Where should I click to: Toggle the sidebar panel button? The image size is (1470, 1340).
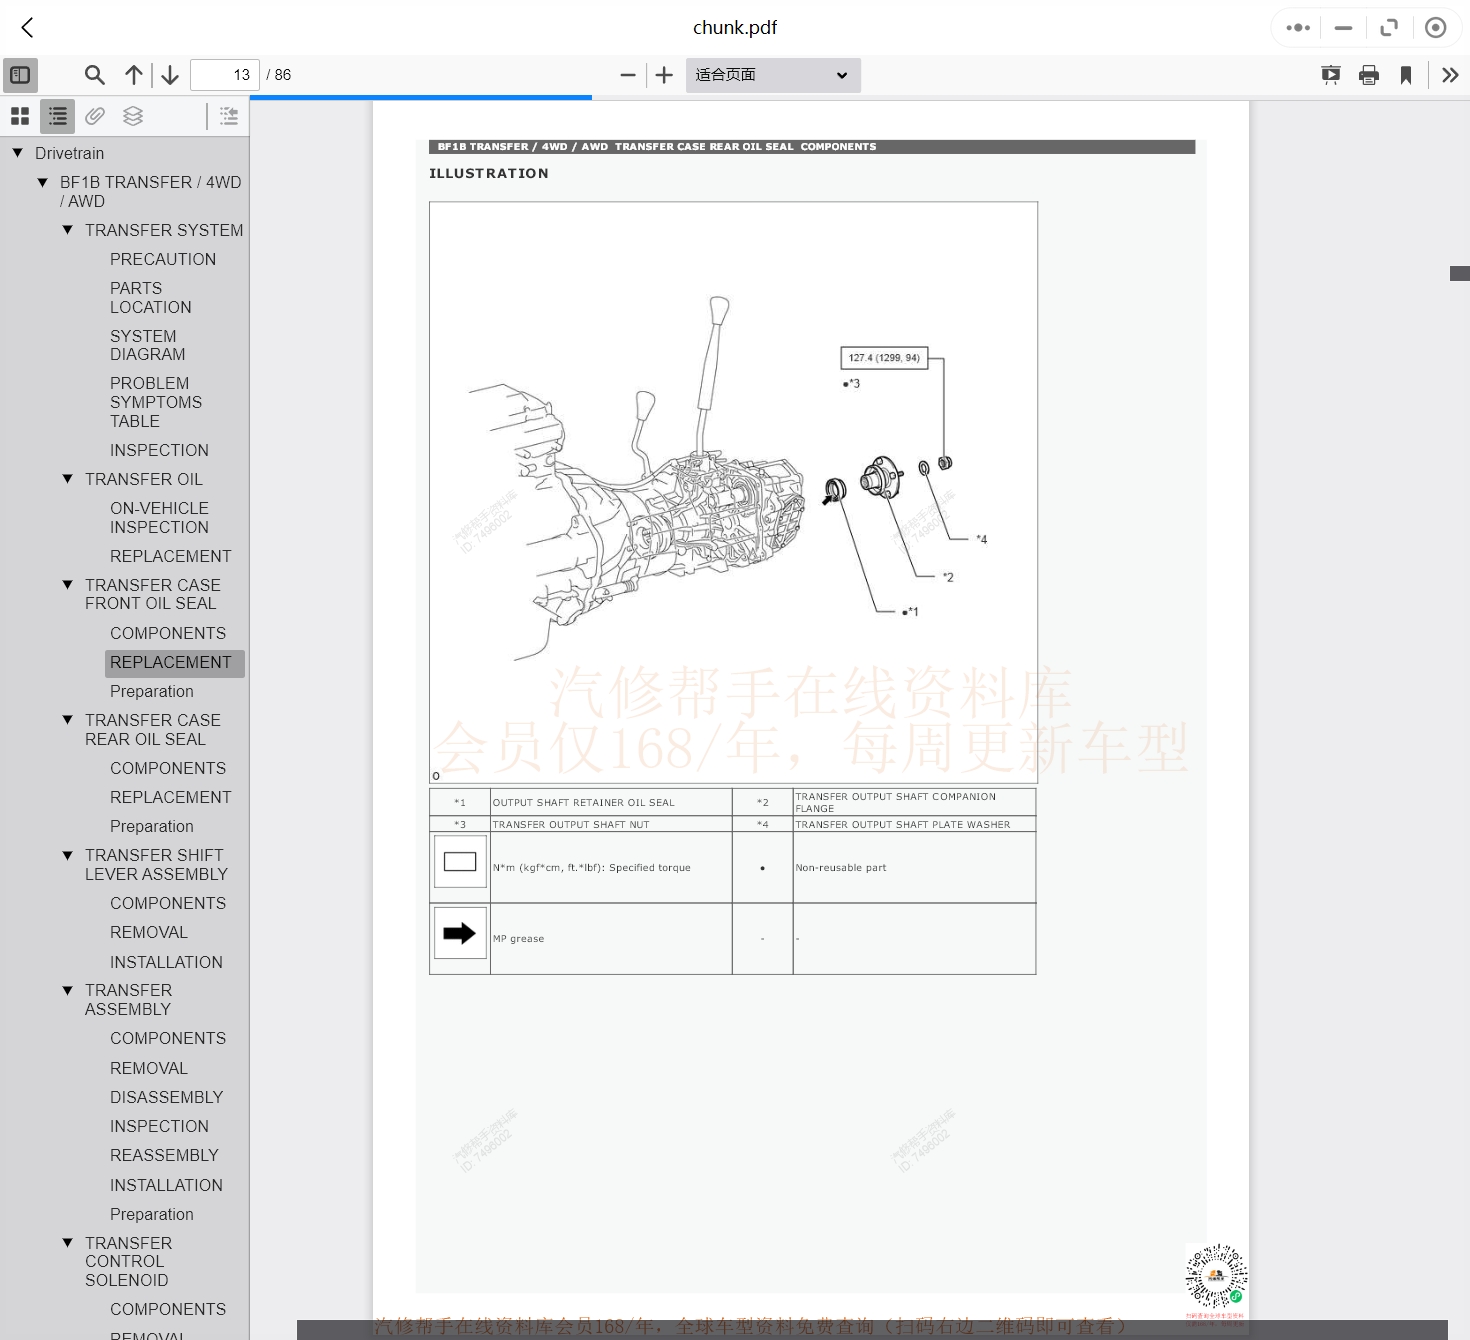coord(20,75)
